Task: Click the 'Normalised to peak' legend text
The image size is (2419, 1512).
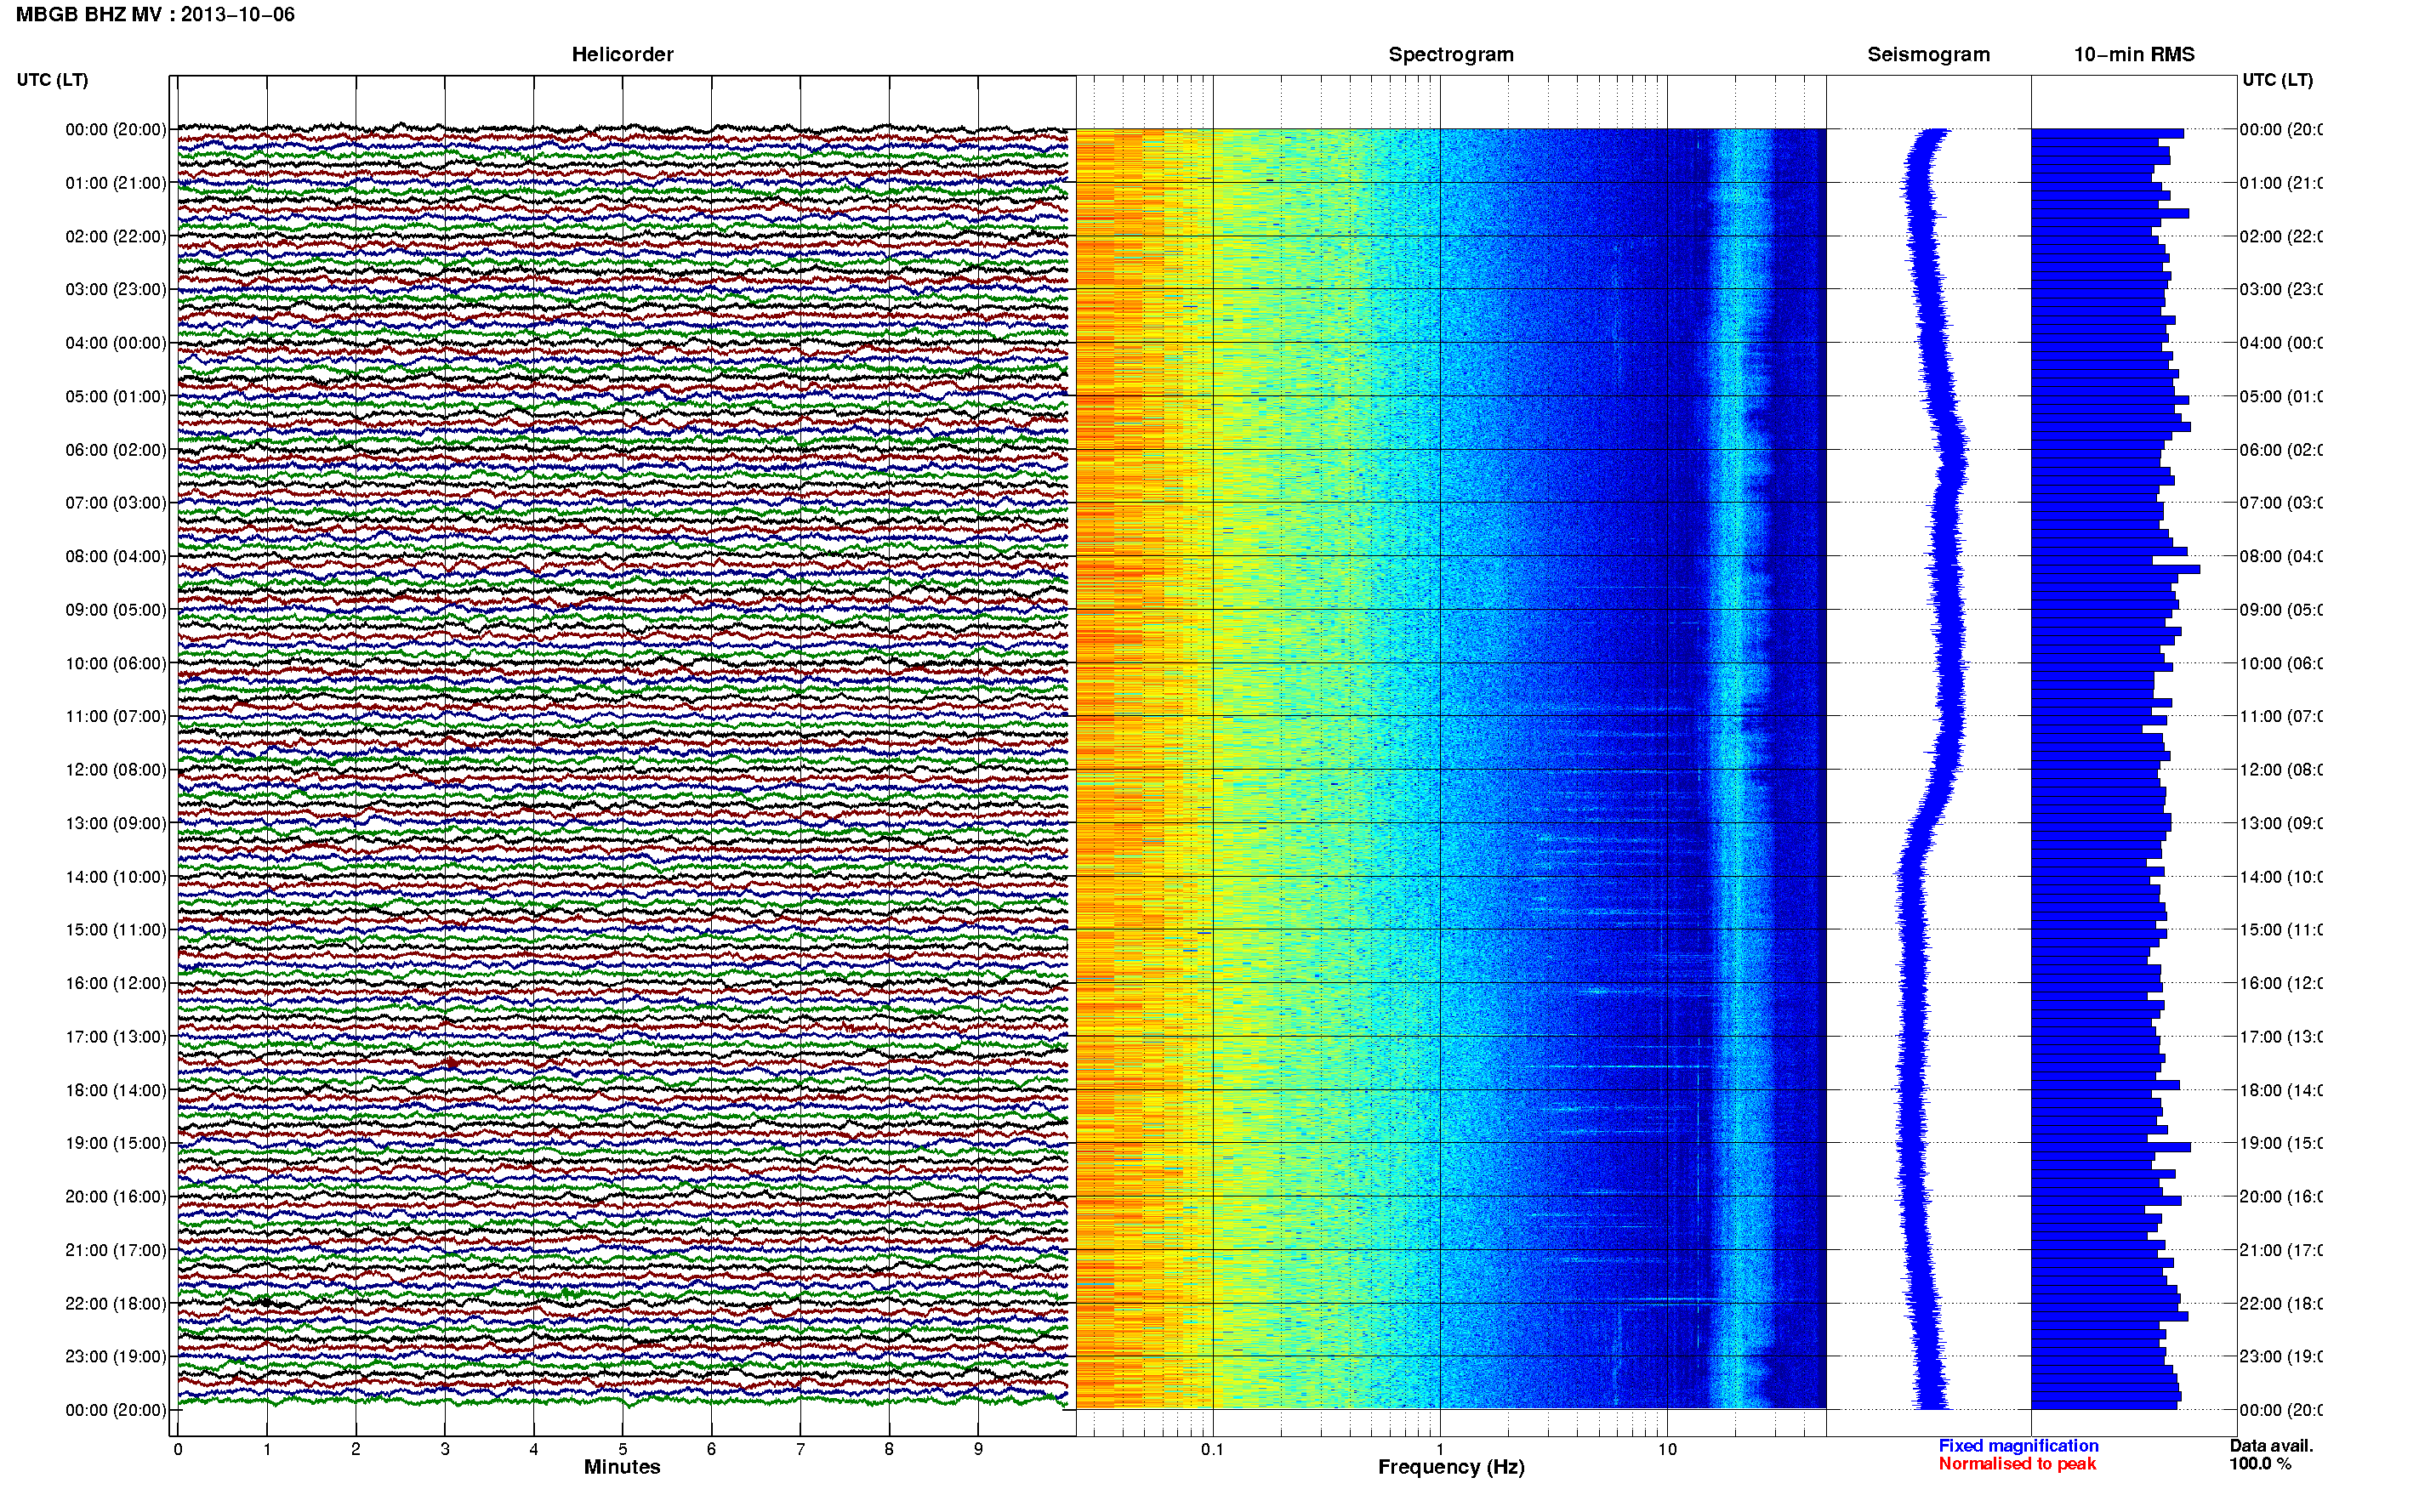Action: (x=2017, y=1464)
